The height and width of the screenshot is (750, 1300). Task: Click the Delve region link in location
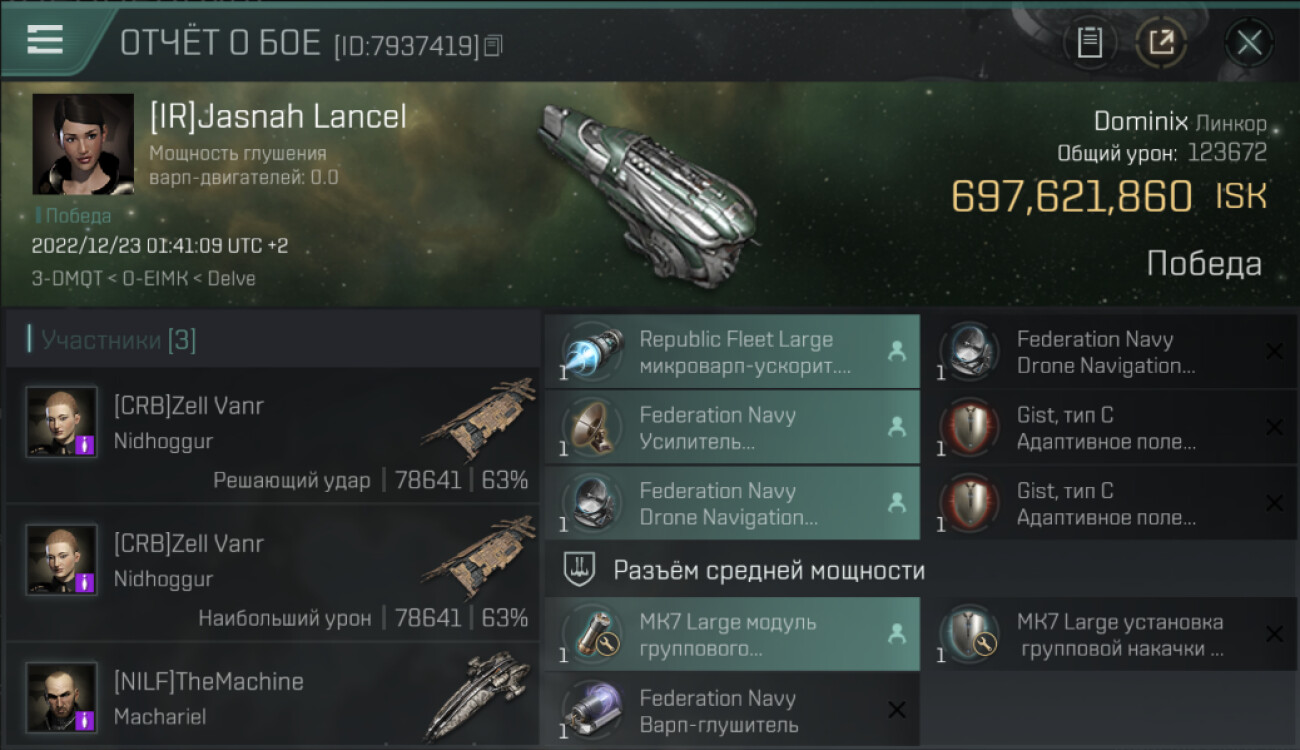tap(231, 279)
